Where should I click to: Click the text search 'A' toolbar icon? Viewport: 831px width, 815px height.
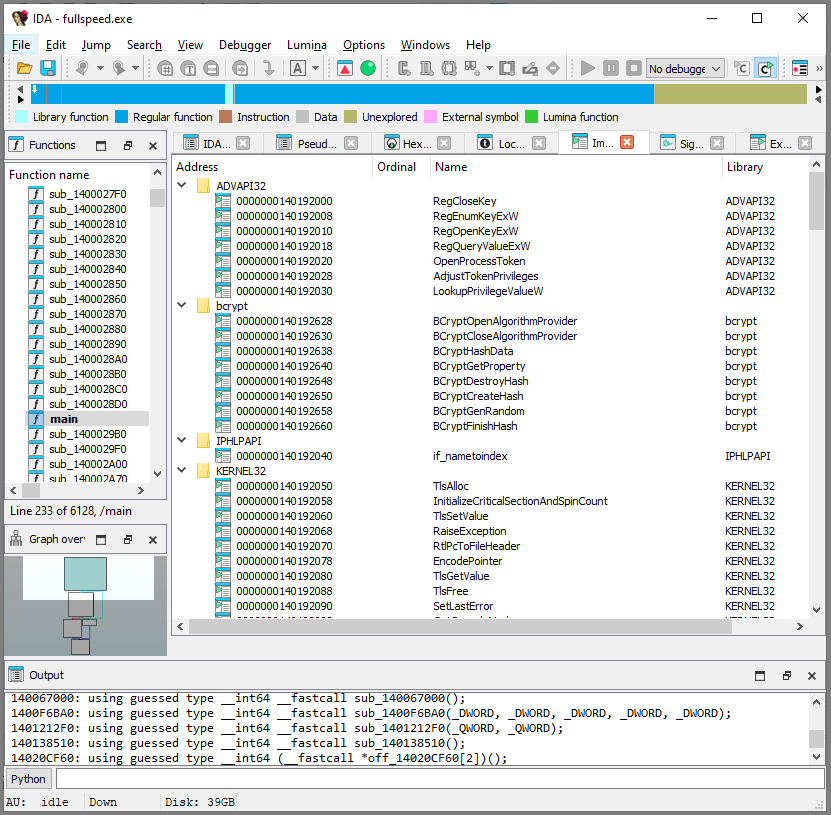298,68
